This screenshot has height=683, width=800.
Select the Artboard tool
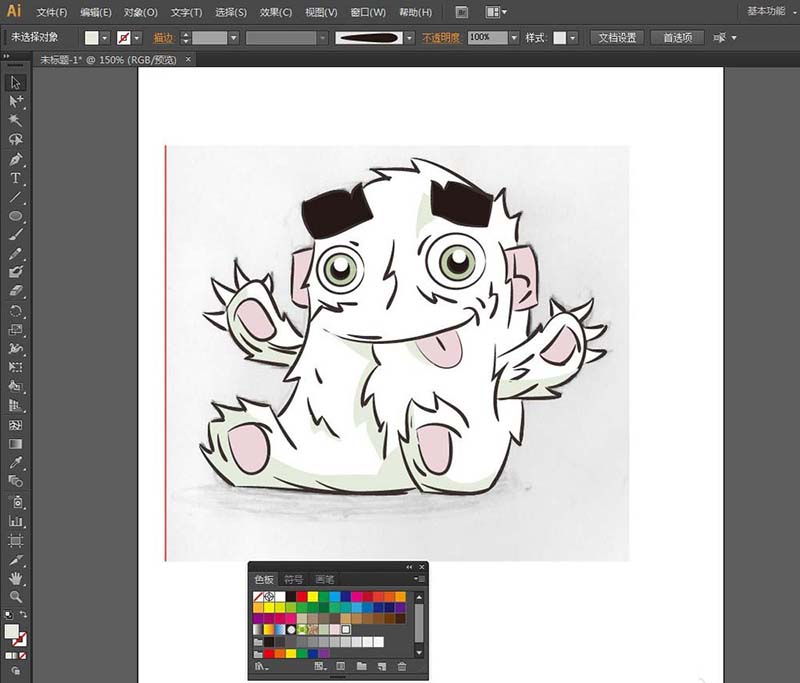(15, 541)
